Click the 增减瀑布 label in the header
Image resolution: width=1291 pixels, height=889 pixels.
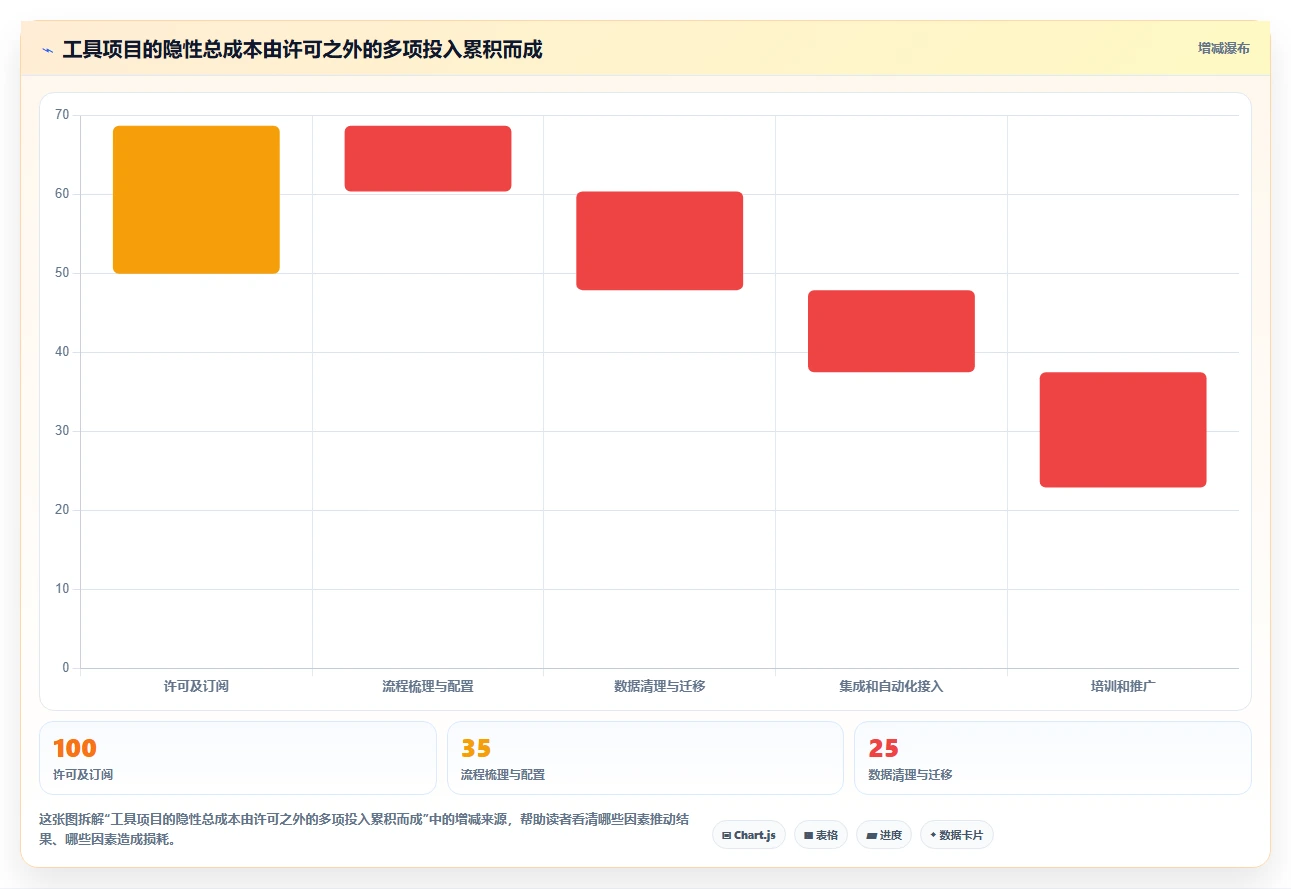pos(1224,48)
